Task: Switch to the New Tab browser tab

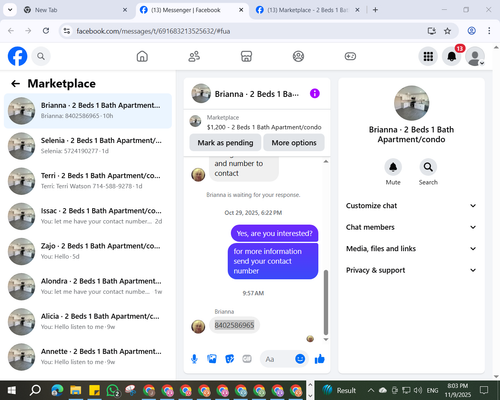Action: [75, 10]
